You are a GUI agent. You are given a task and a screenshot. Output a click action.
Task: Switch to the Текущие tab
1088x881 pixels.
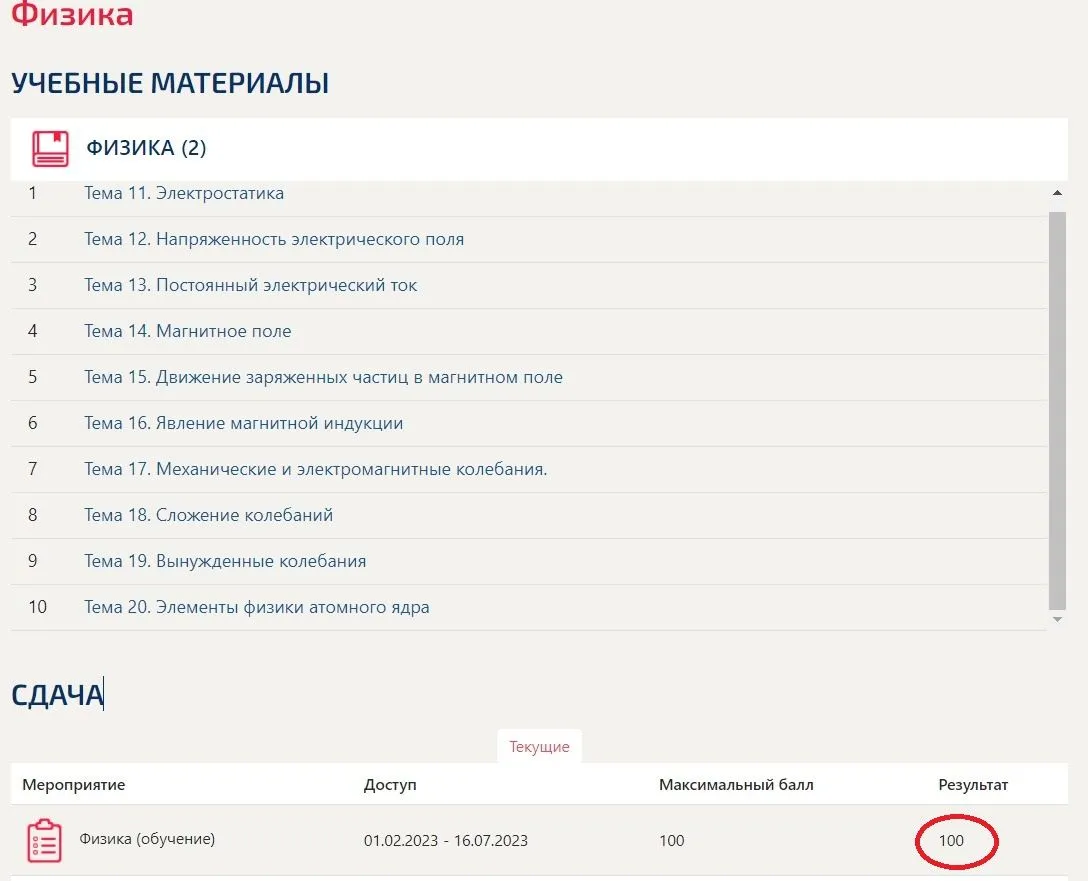click(539, 747)
